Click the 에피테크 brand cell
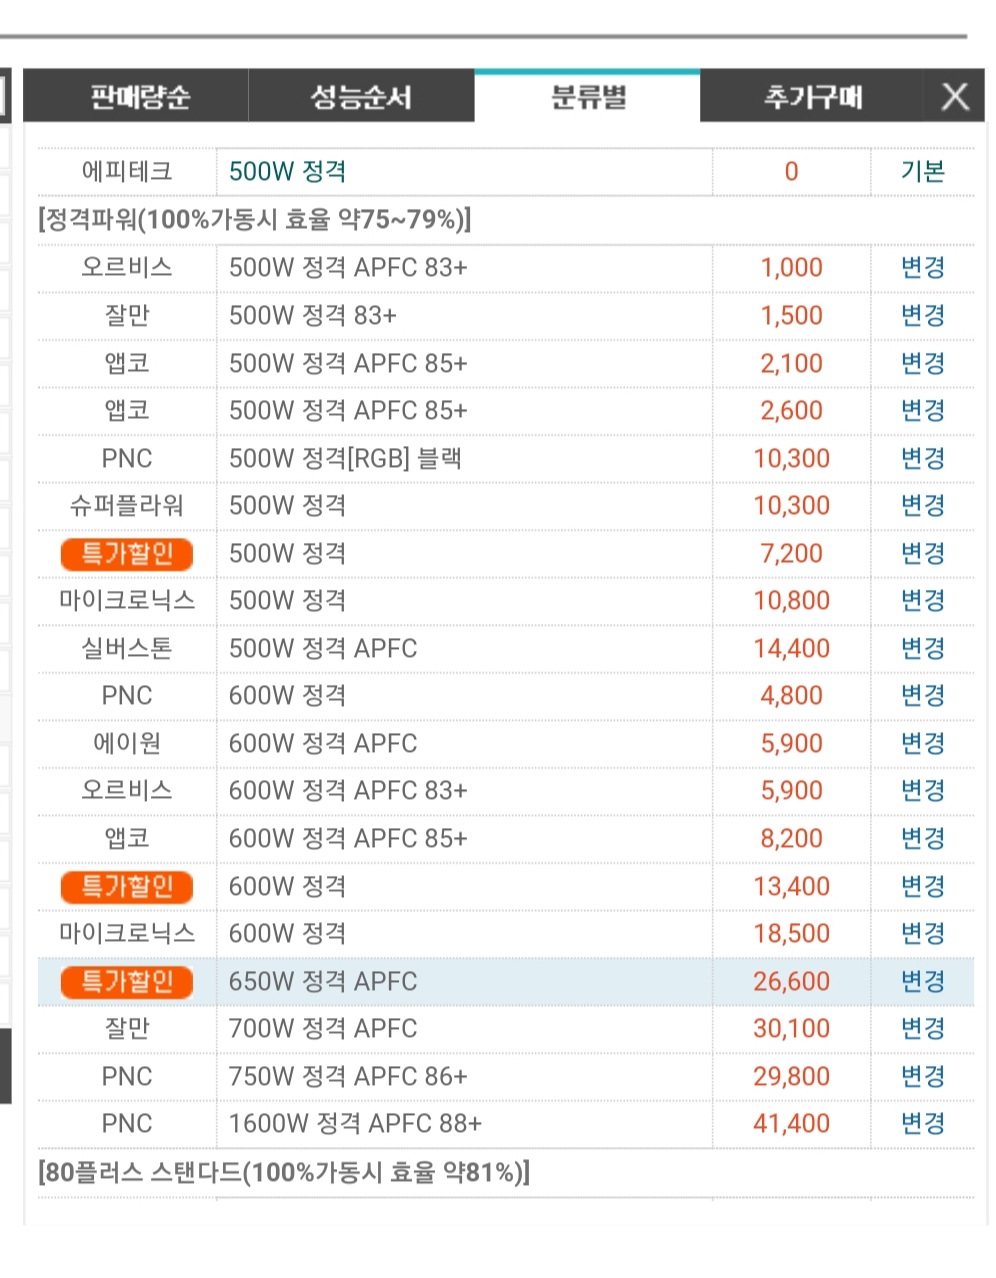The image size is (996, 1278). [127, 172]
